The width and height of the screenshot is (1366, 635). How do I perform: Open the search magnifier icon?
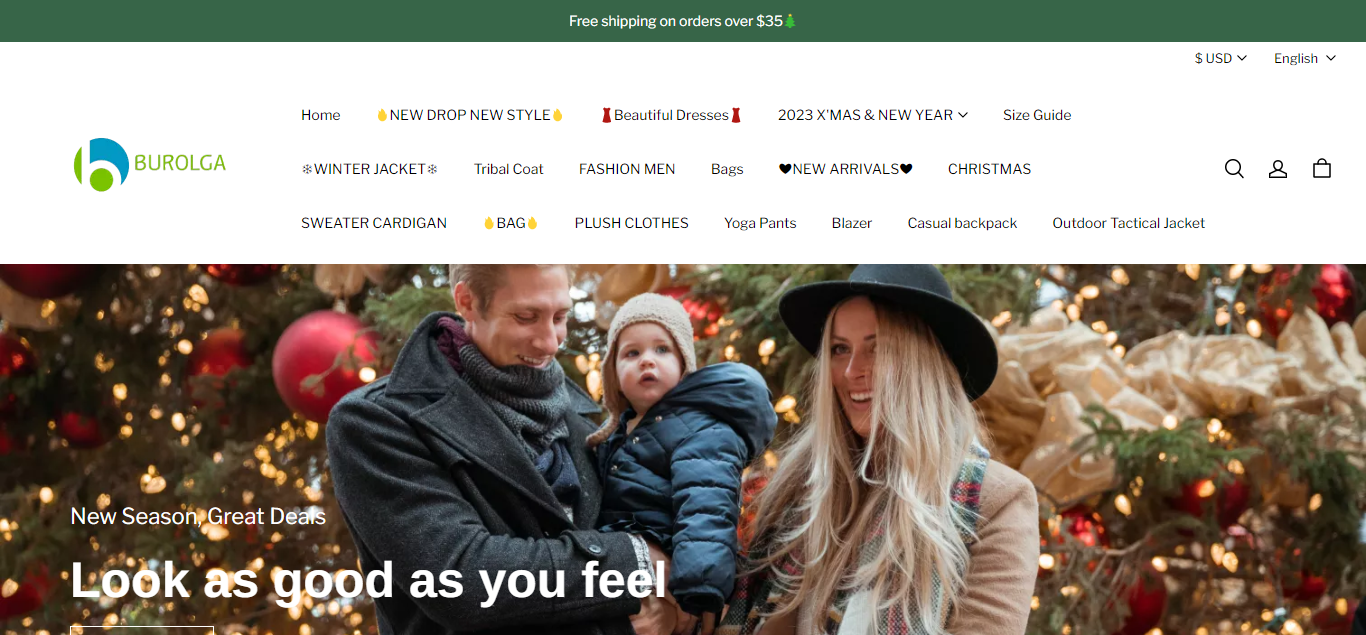1234,169
